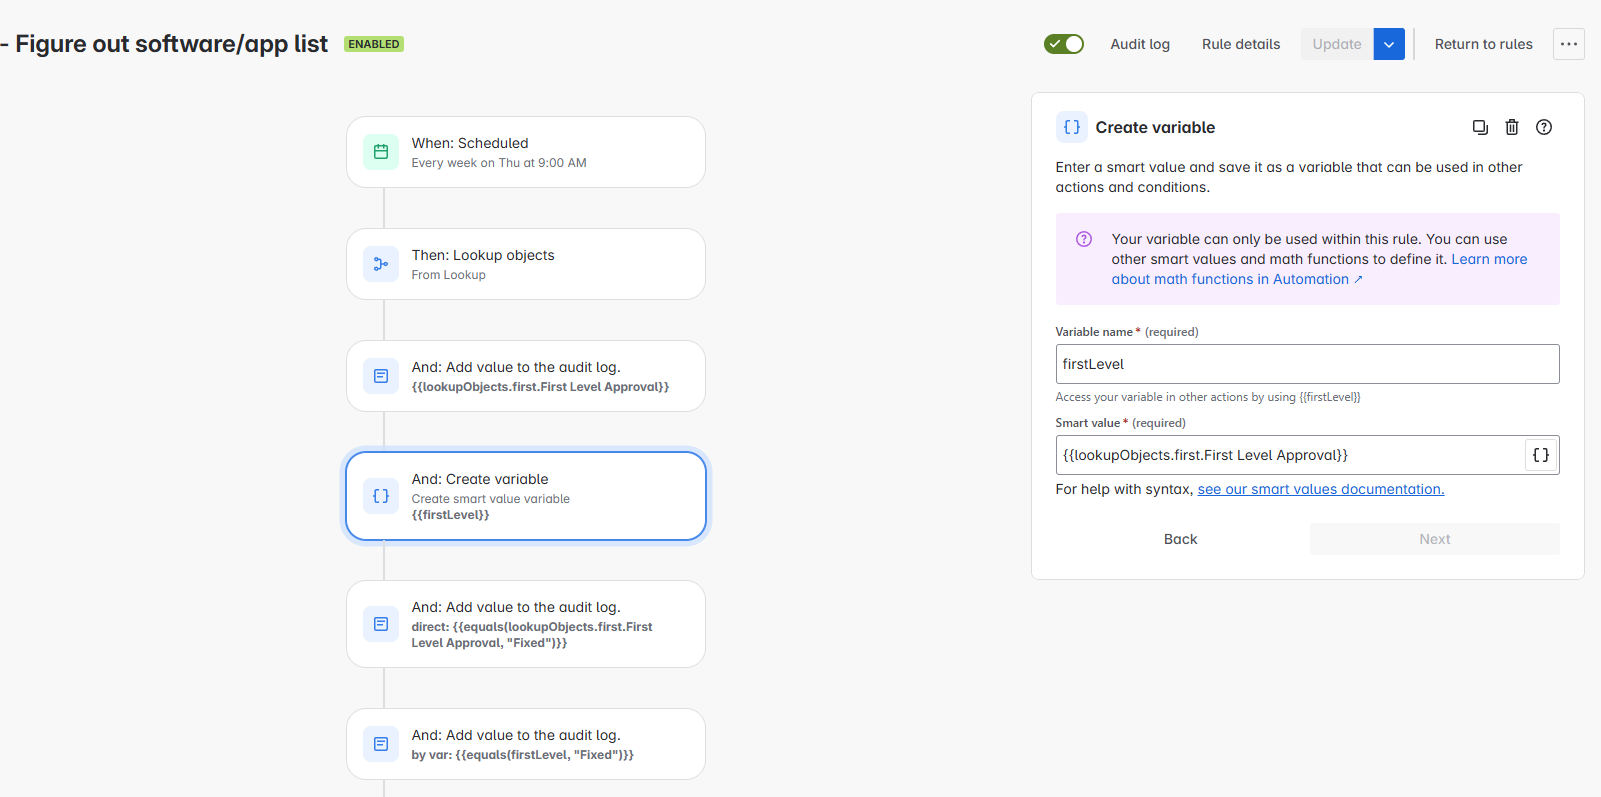
Task: Click the Create variable braces icon in flow
Action: (381, 496)
